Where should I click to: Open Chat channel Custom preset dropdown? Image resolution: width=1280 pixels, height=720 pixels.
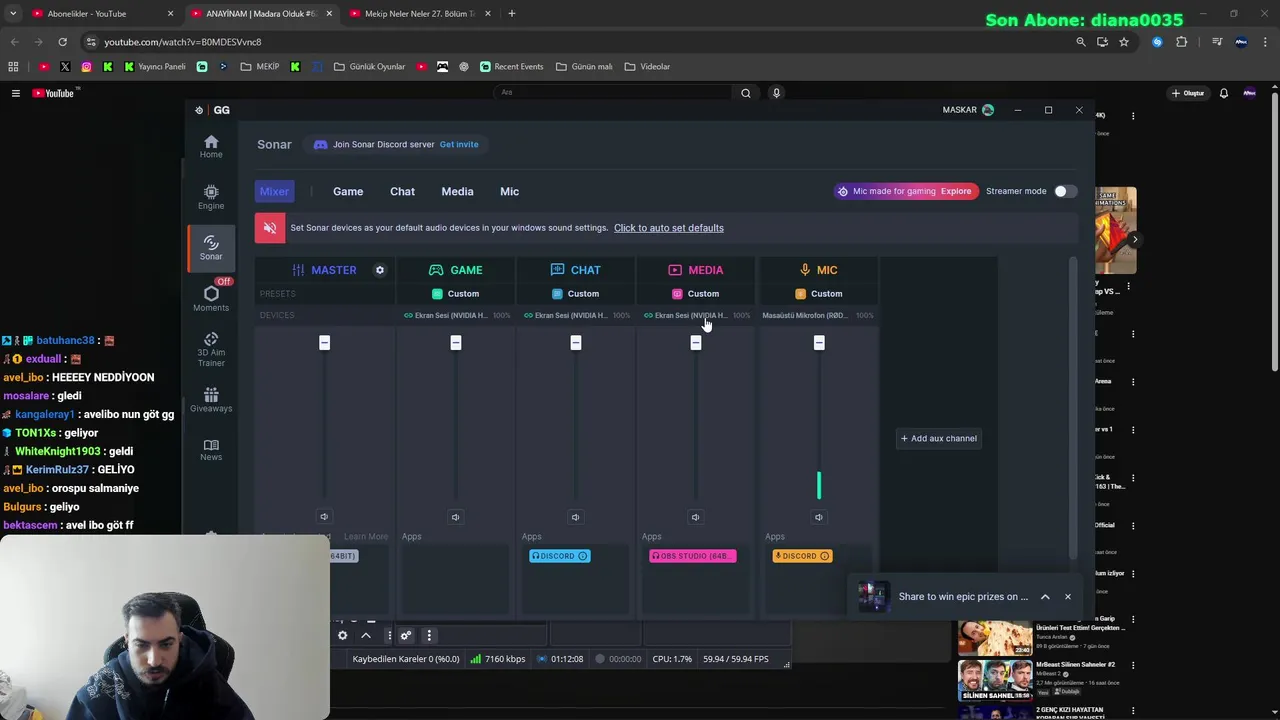point(576,294)
